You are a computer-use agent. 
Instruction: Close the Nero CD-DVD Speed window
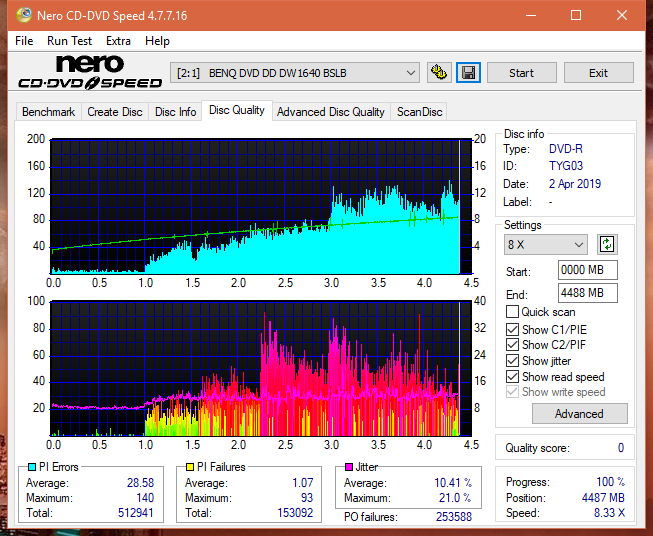click(622, 15)
